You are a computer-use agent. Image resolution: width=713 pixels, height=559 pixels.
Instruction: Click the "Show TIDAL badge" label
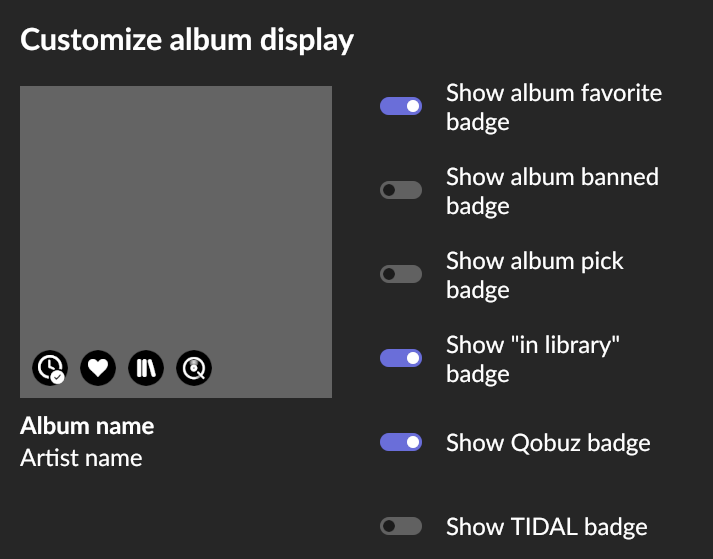point(547,527)
